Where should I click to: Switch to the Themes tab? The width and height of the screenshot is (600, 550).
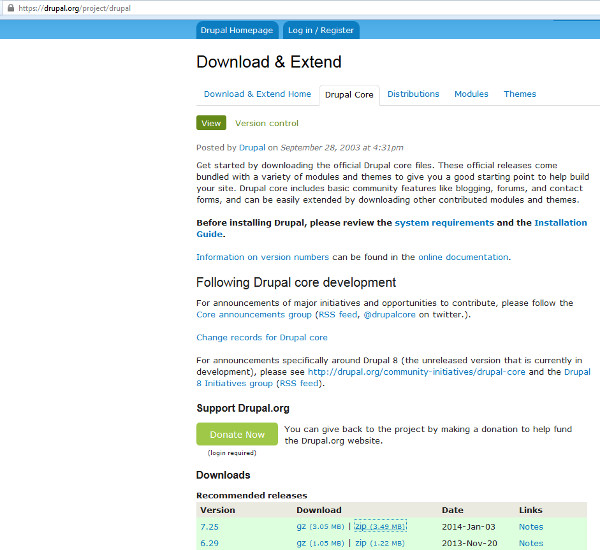tap(520, 94)
